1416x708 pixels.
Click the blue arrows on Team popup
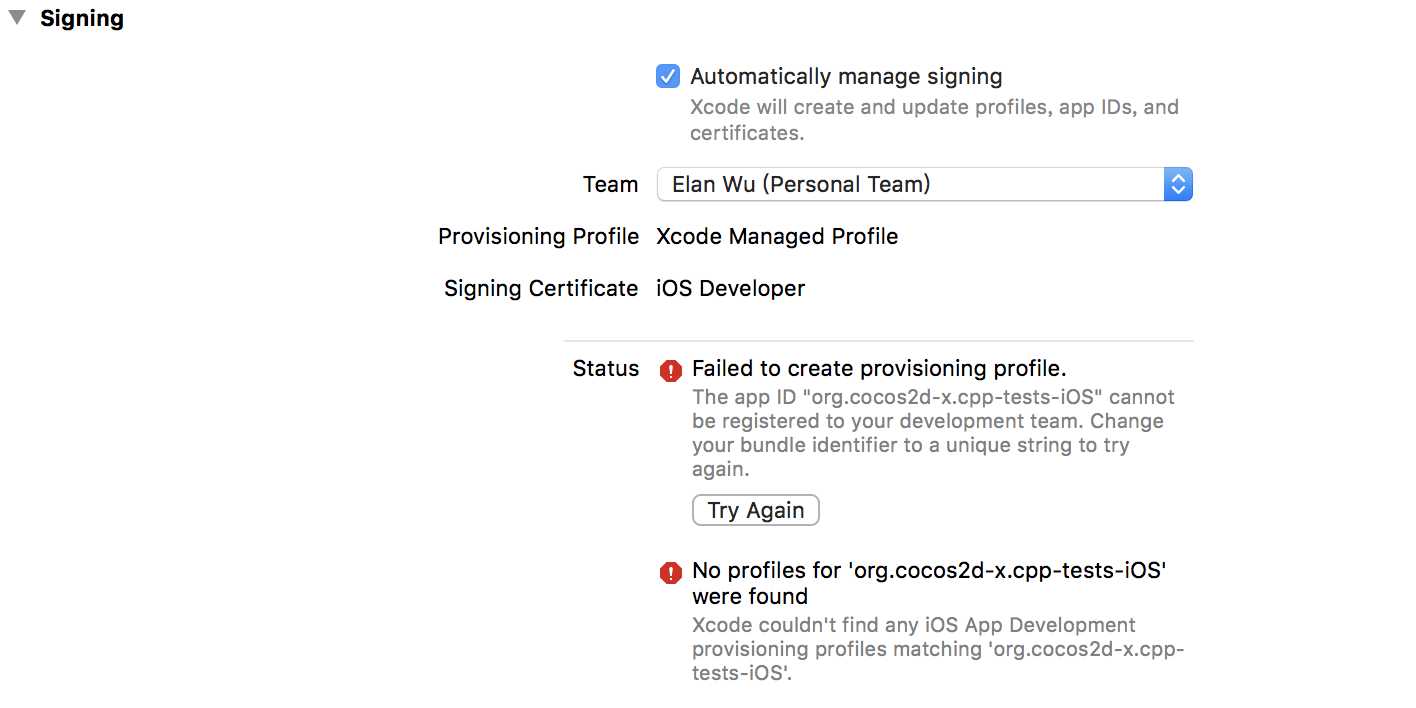pos(1178,184)
